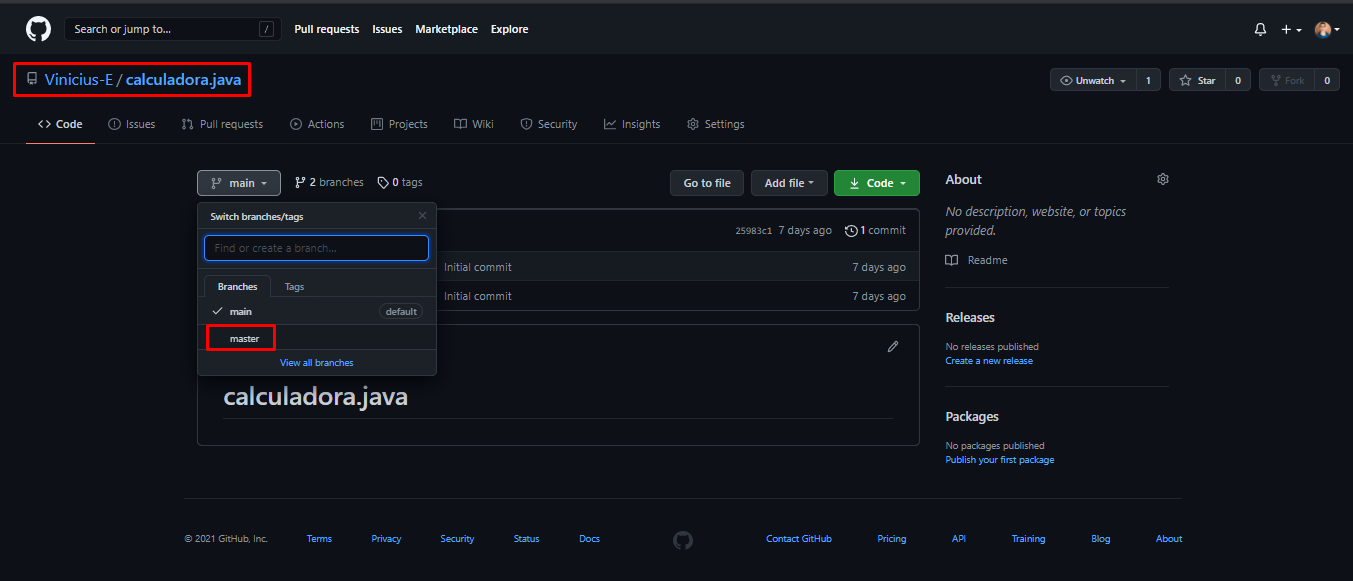1353x581 pixels.
Task: Select the Branches tab in popup
Action: [x=237, y=286]
